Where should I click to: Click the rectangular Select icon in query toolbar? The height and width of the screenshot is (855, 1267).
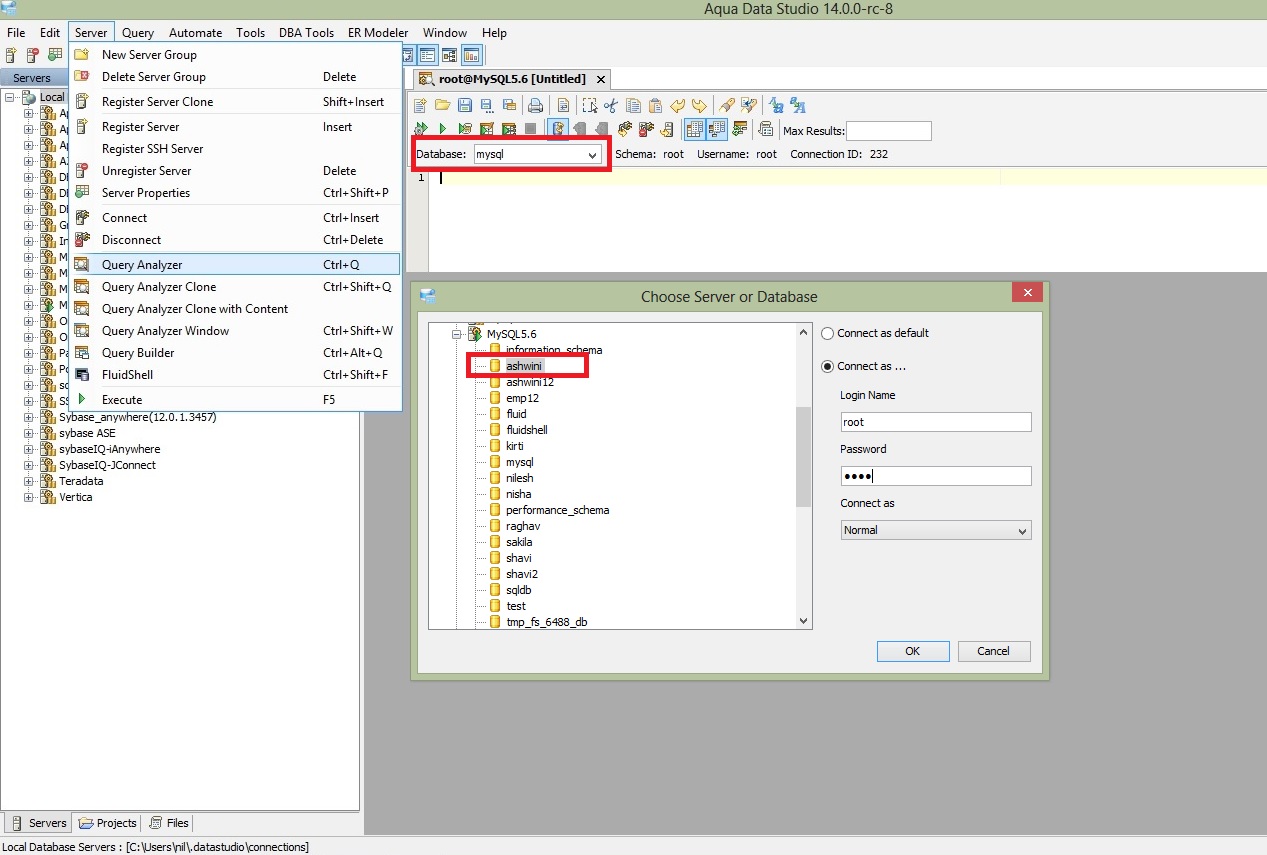[589, 105]
